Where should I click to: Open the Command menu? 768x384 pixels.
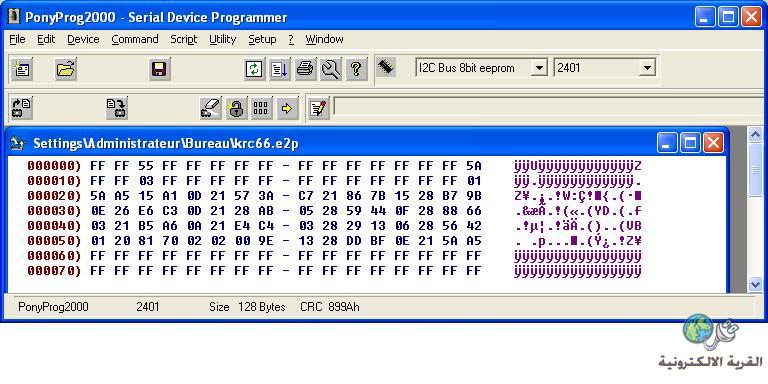click(135, 39)
